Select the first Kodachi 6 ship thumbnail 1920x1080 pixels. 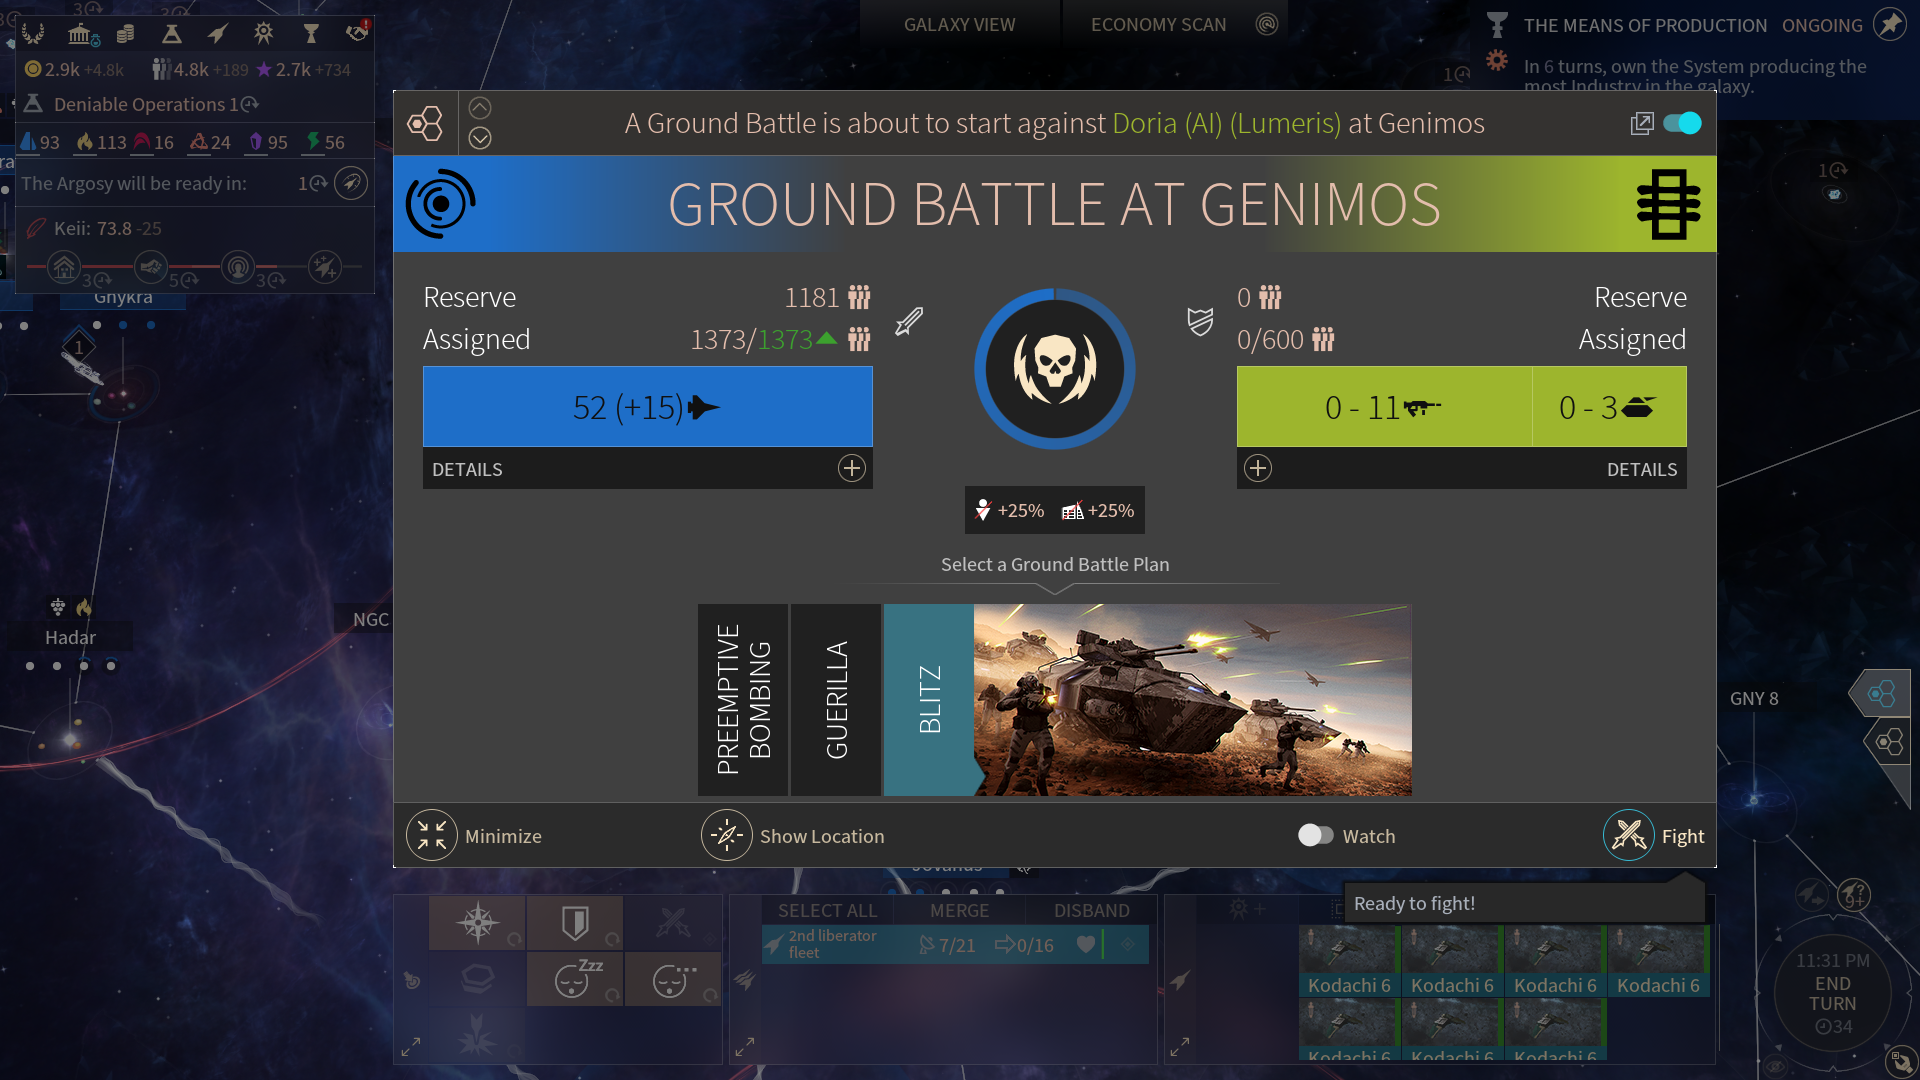[x=1348, y=960]
